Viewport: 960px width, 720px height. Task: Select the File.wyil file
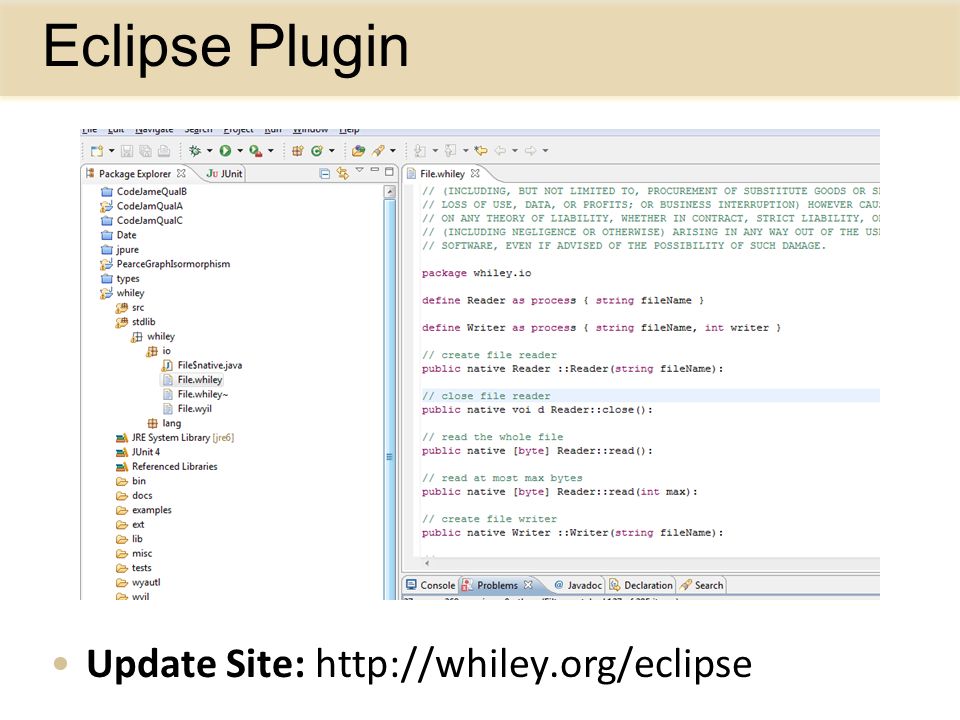tap(187, 409)
